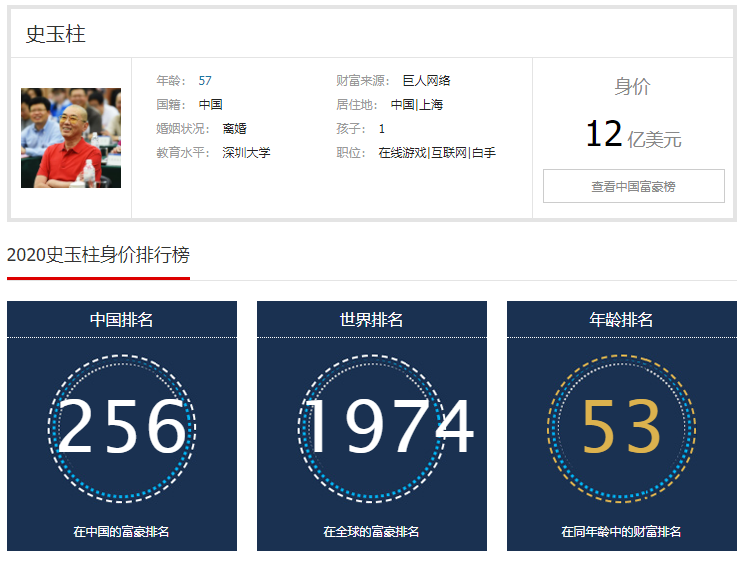748x562 pixels.
Task: Click the 256 China ranking circle
Action: tap(122, 428)
